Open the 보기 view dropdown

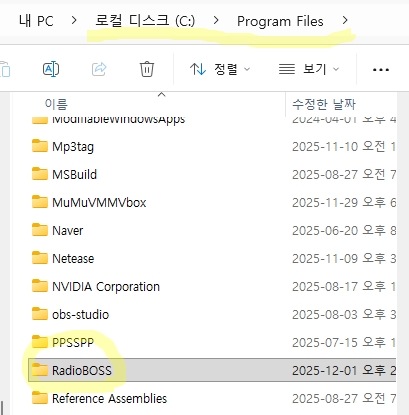tap(309, 69)
